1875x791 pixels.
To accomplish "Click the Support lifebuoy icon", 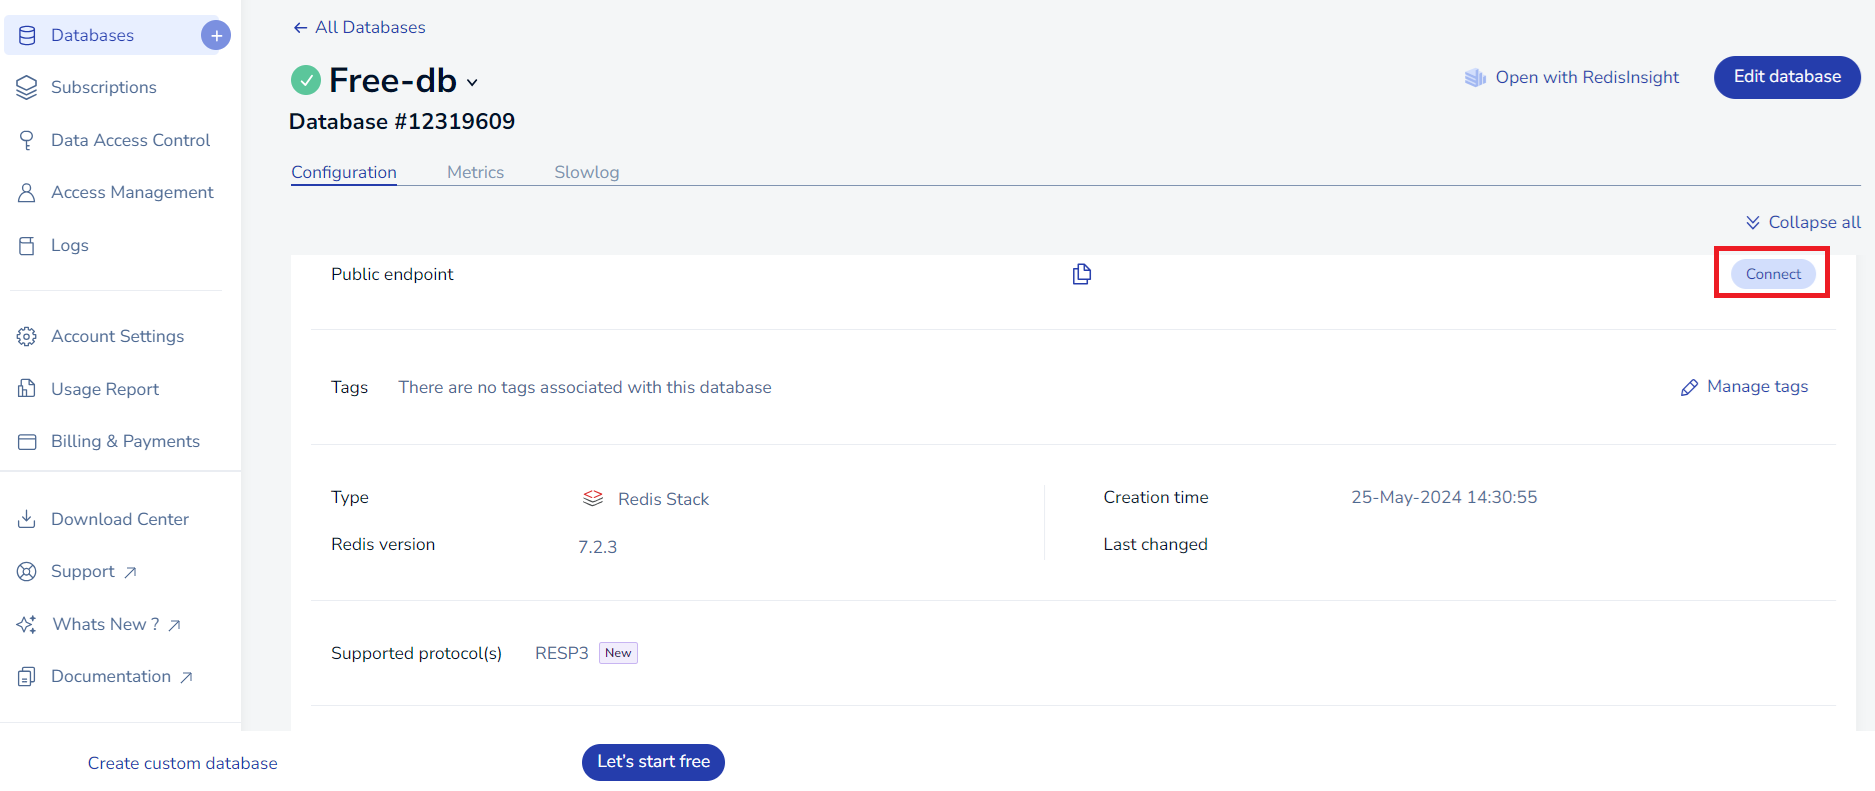I will click(27, 571).
